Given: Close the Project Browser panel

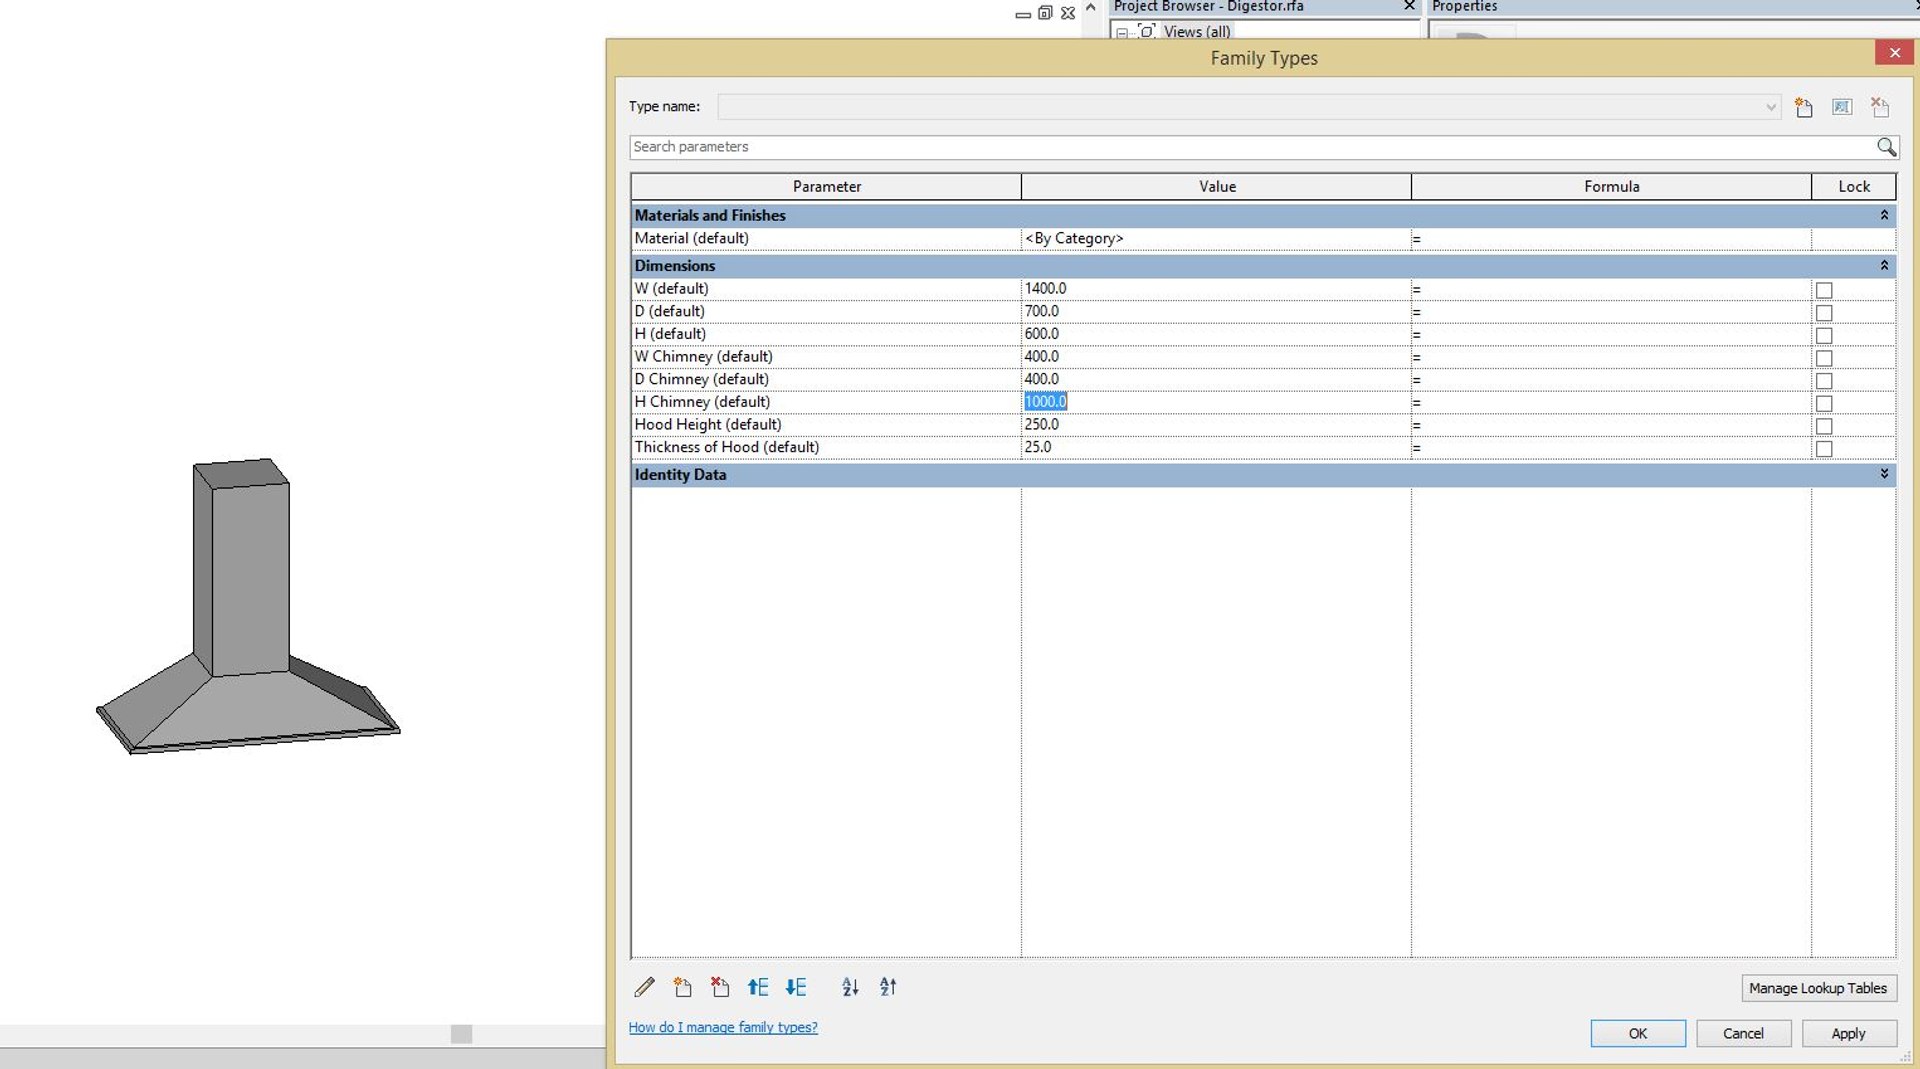Looking at the screenshot, I should (1409, 6).
